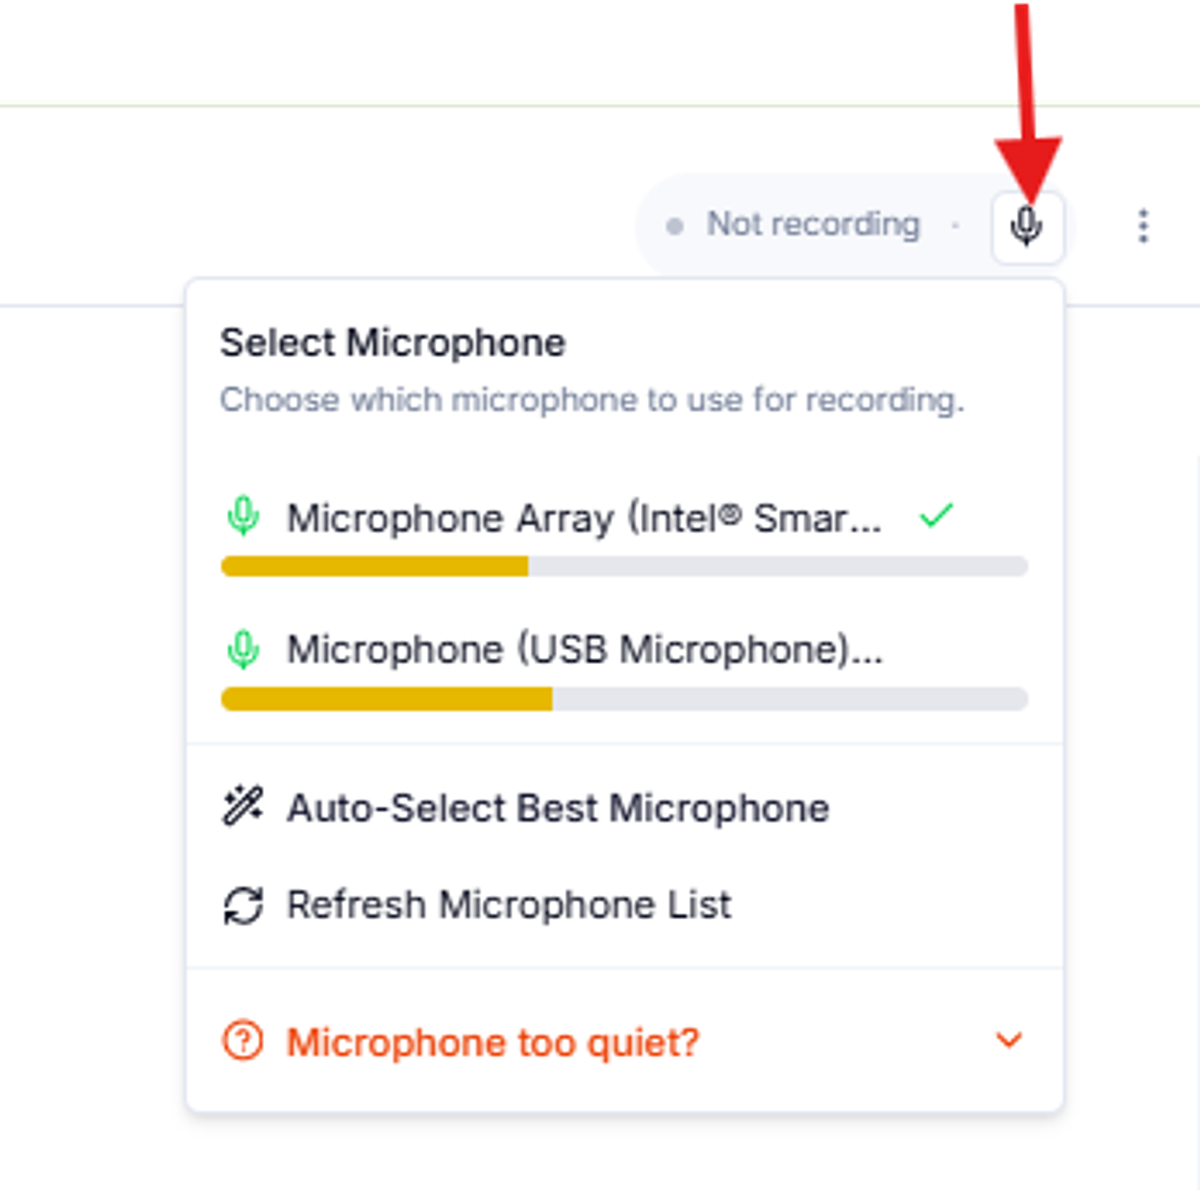This screenshot has width=1200, height=1190.
Task: Select Microphone Array (Intel Smar...) entry
Action: (584, 518)
